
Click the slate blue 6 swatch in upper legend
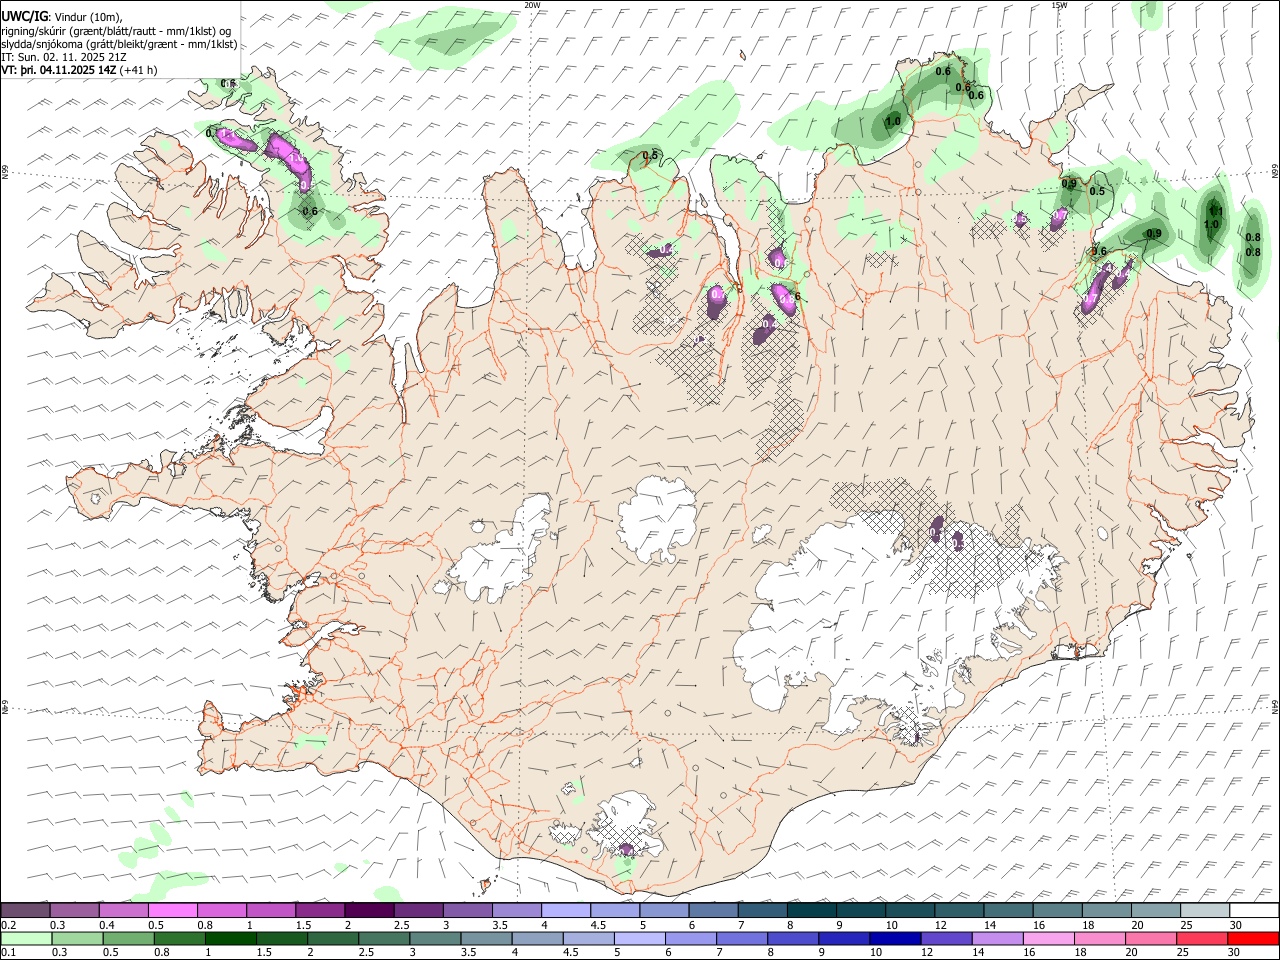pos(713,911)
